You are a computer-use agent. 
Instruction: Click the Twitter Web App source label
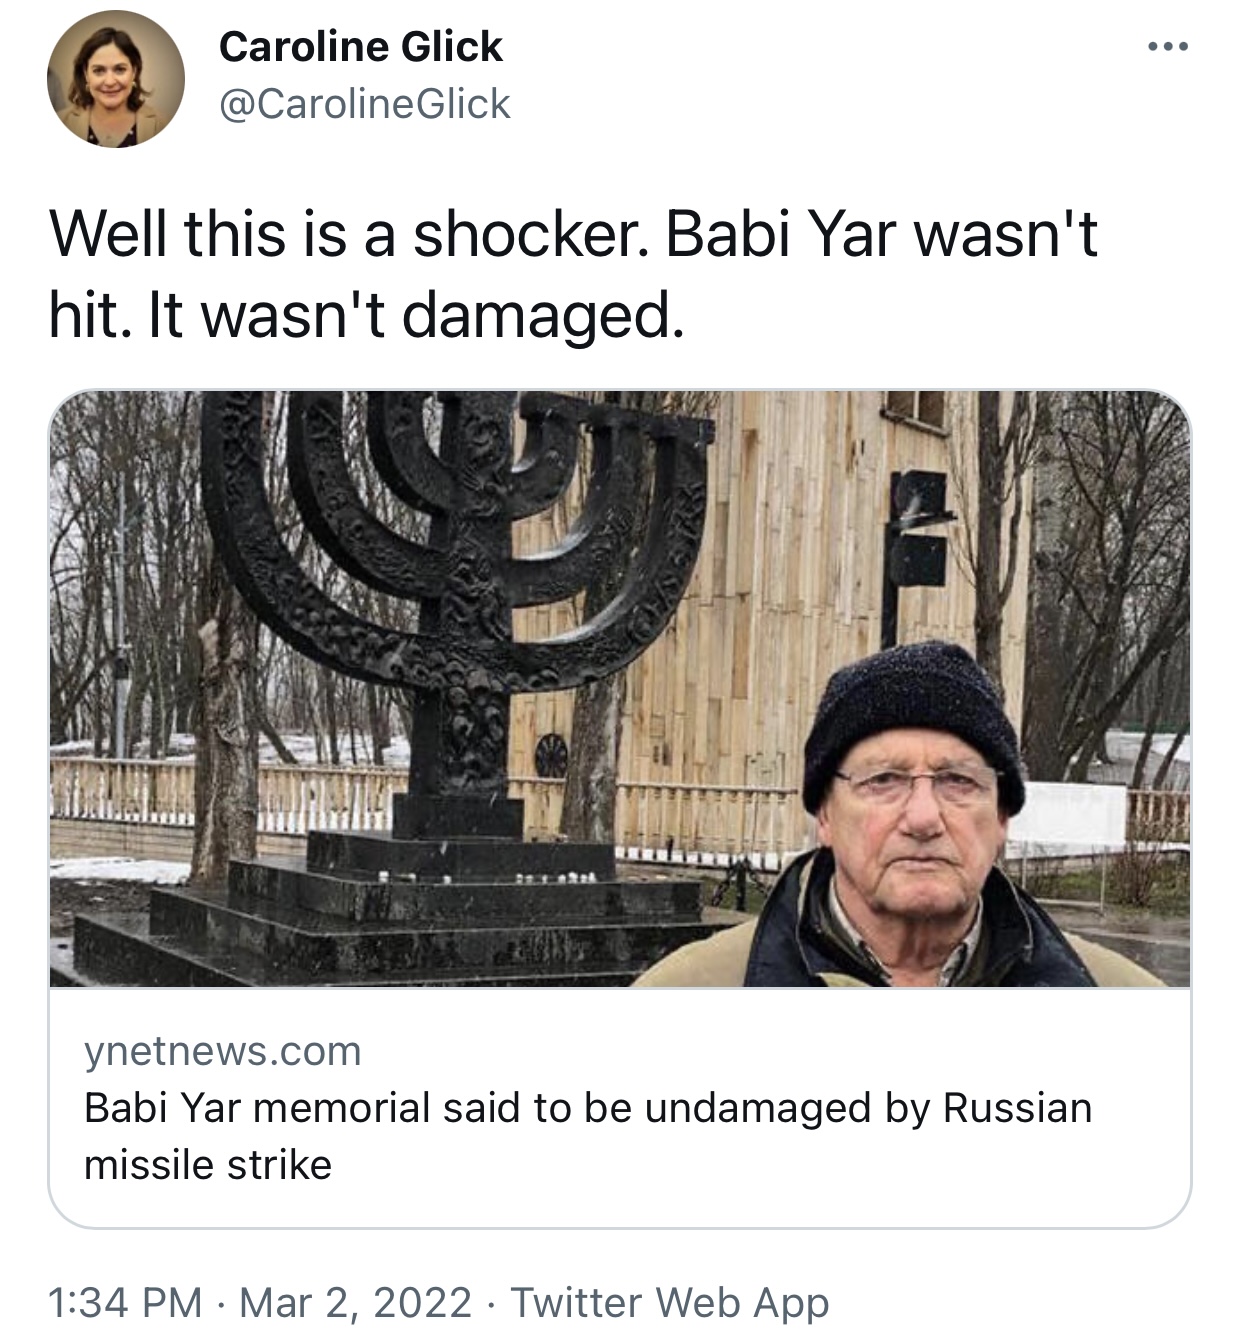pos(670,1303)
